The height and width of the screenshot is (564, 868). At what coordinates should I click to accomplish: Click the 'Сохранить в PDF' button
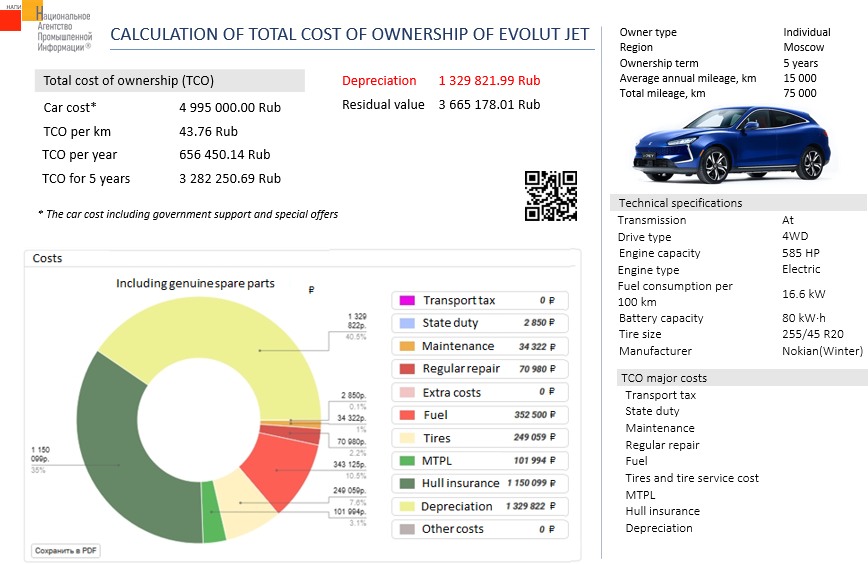coord(66,550)
